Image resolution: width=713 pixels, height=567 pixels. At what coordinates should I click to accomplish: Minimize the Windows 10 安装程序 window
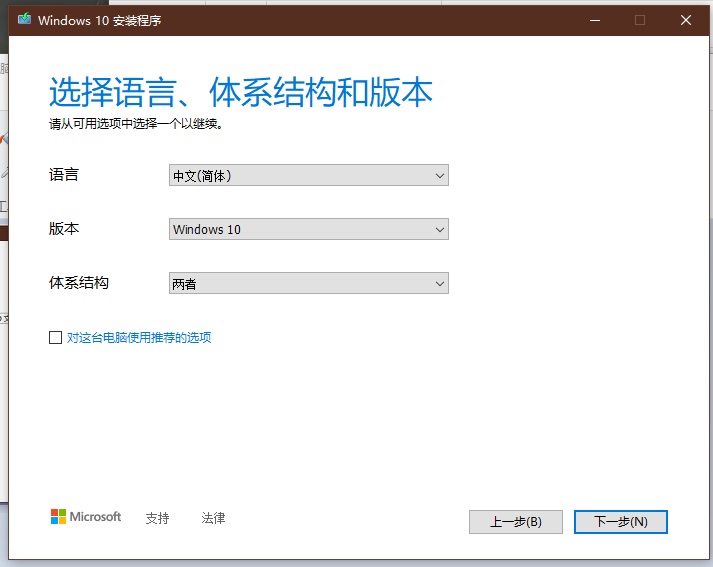pos(595,20)
